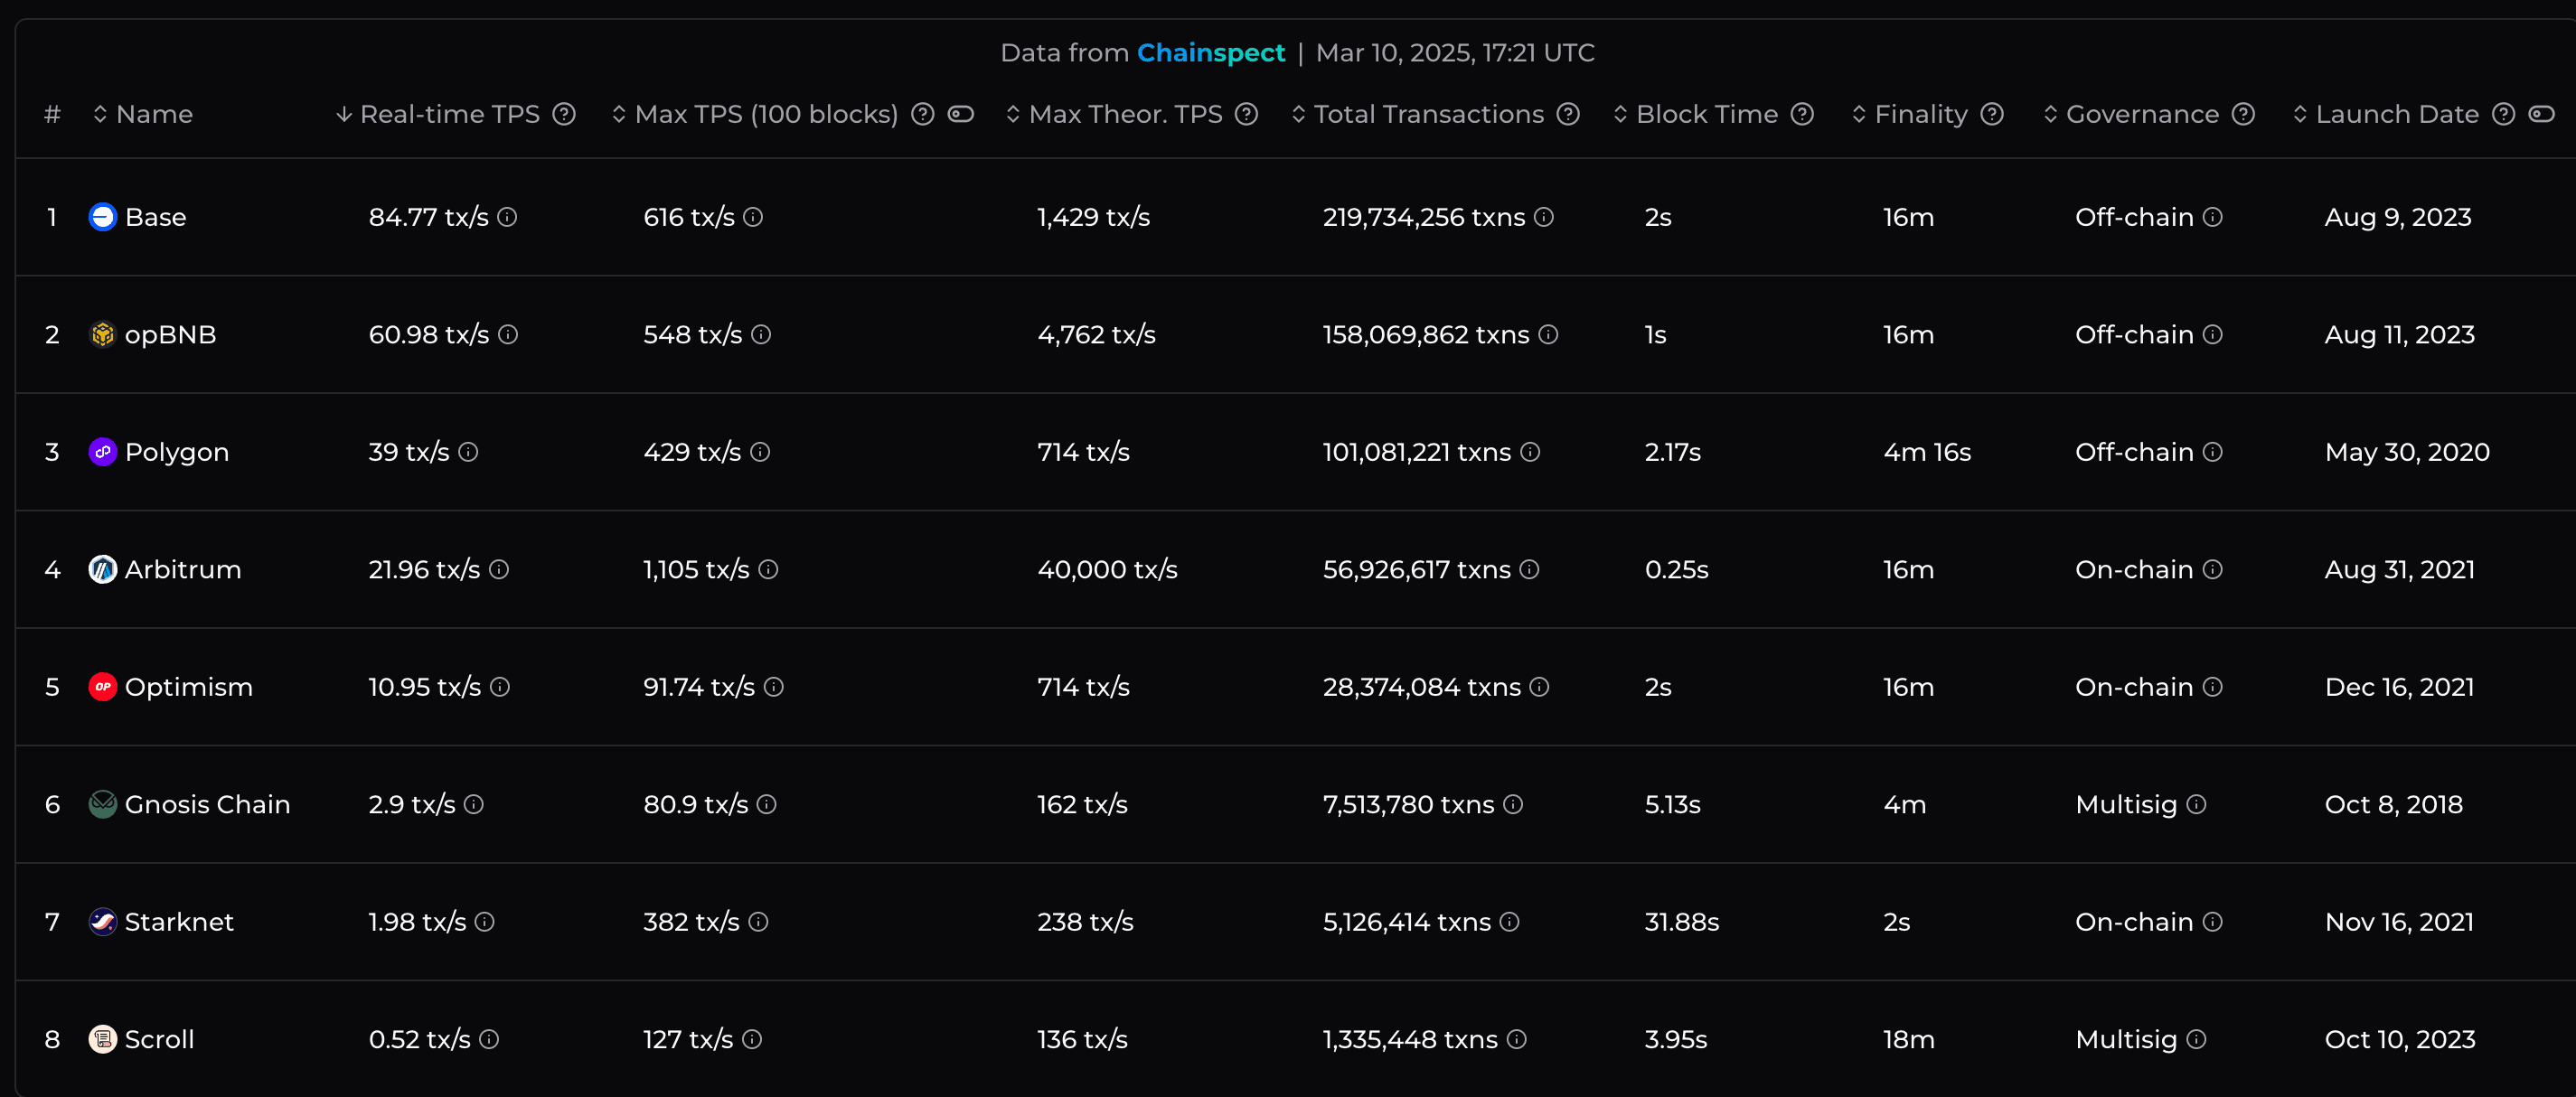Click the Arbitrum logo icon
This screenshot has height=1097, width=2576.
[103, 569]
